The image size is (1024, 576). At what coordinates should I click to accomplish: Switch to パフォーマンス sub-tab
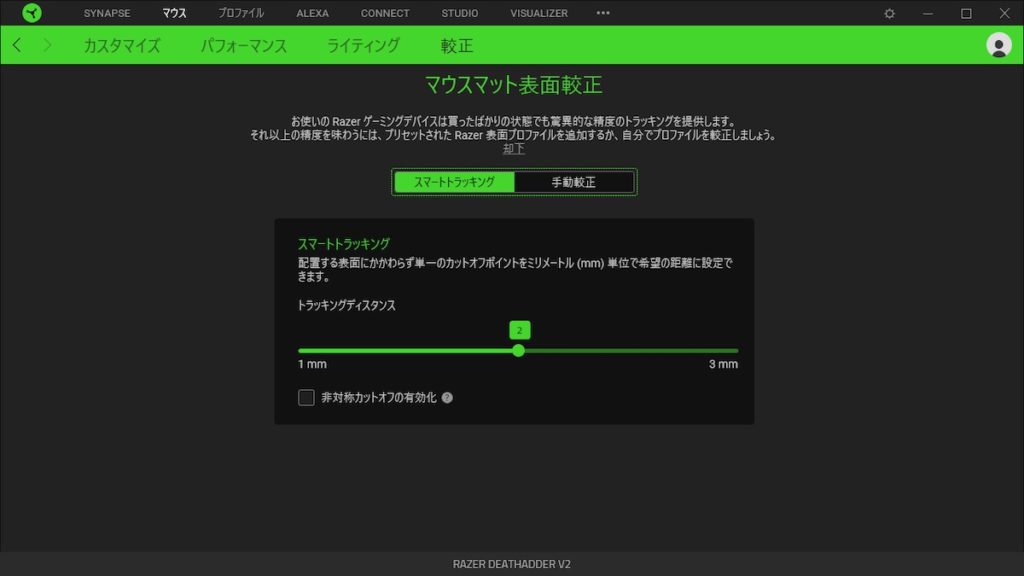pyautogui.click(x=244, y=46)
